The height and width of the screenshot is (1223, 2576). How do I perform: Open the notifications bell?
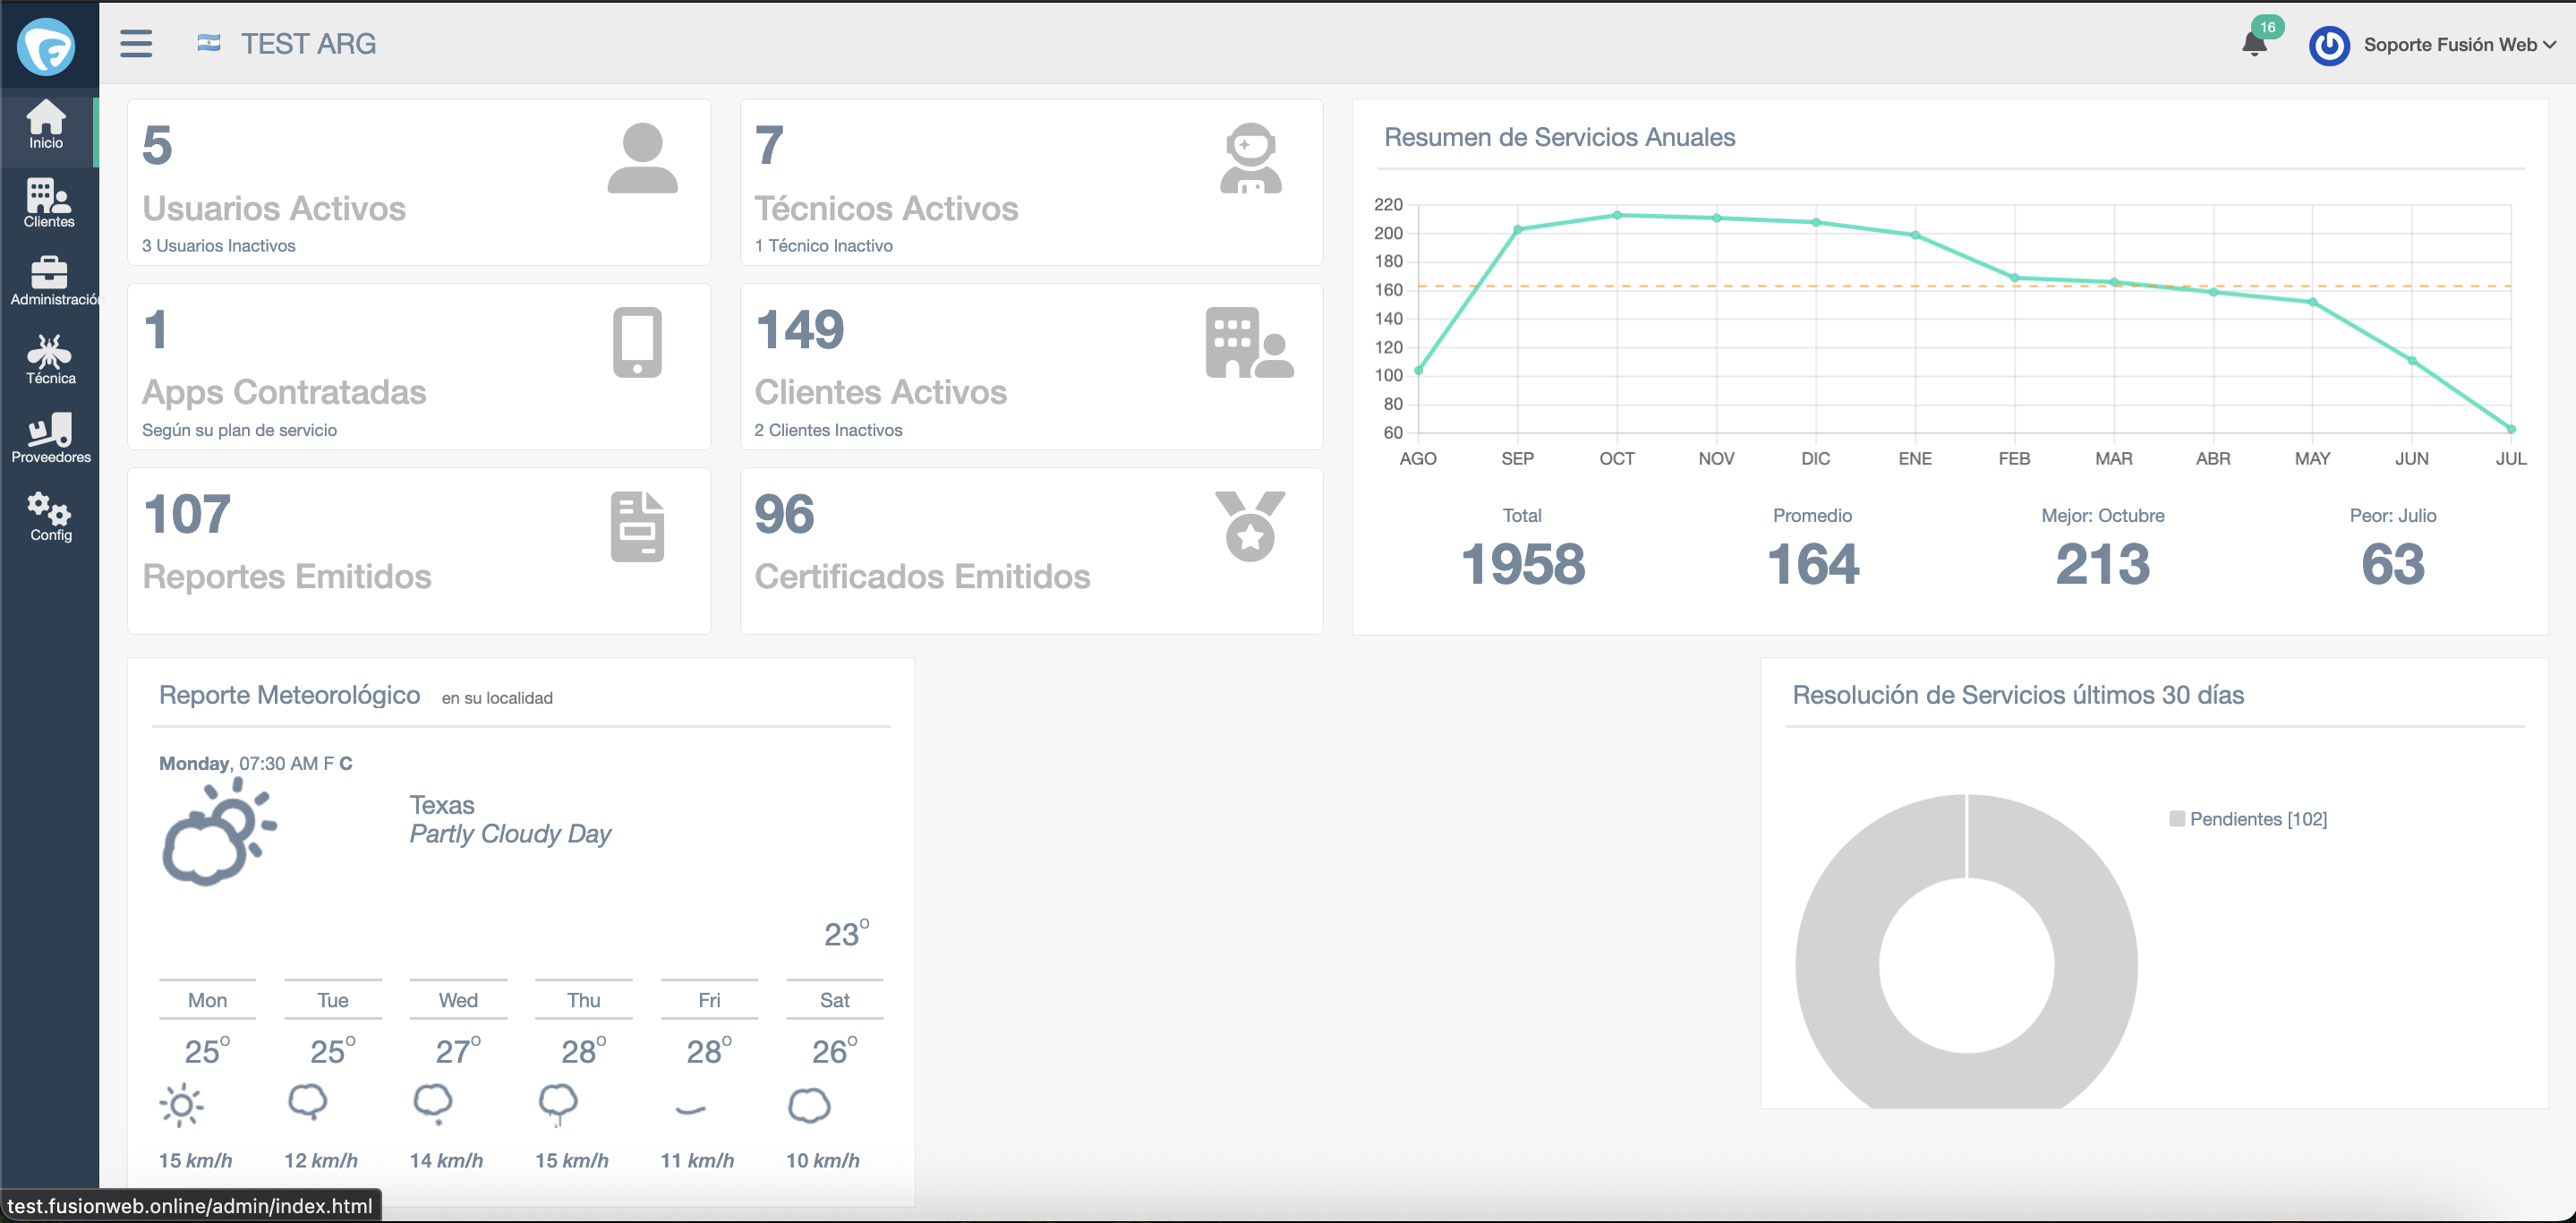(x=2254, y=44)
